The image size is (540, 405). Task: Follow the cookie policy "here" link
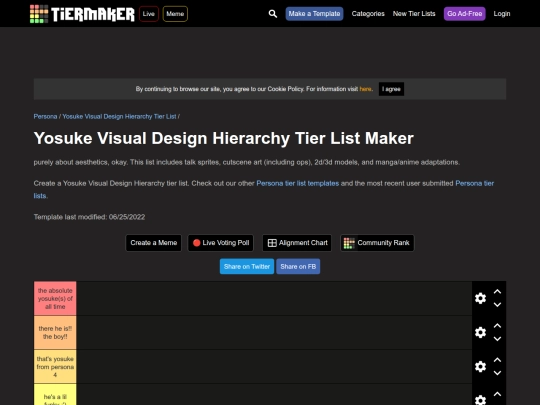[x=365, y=89]
